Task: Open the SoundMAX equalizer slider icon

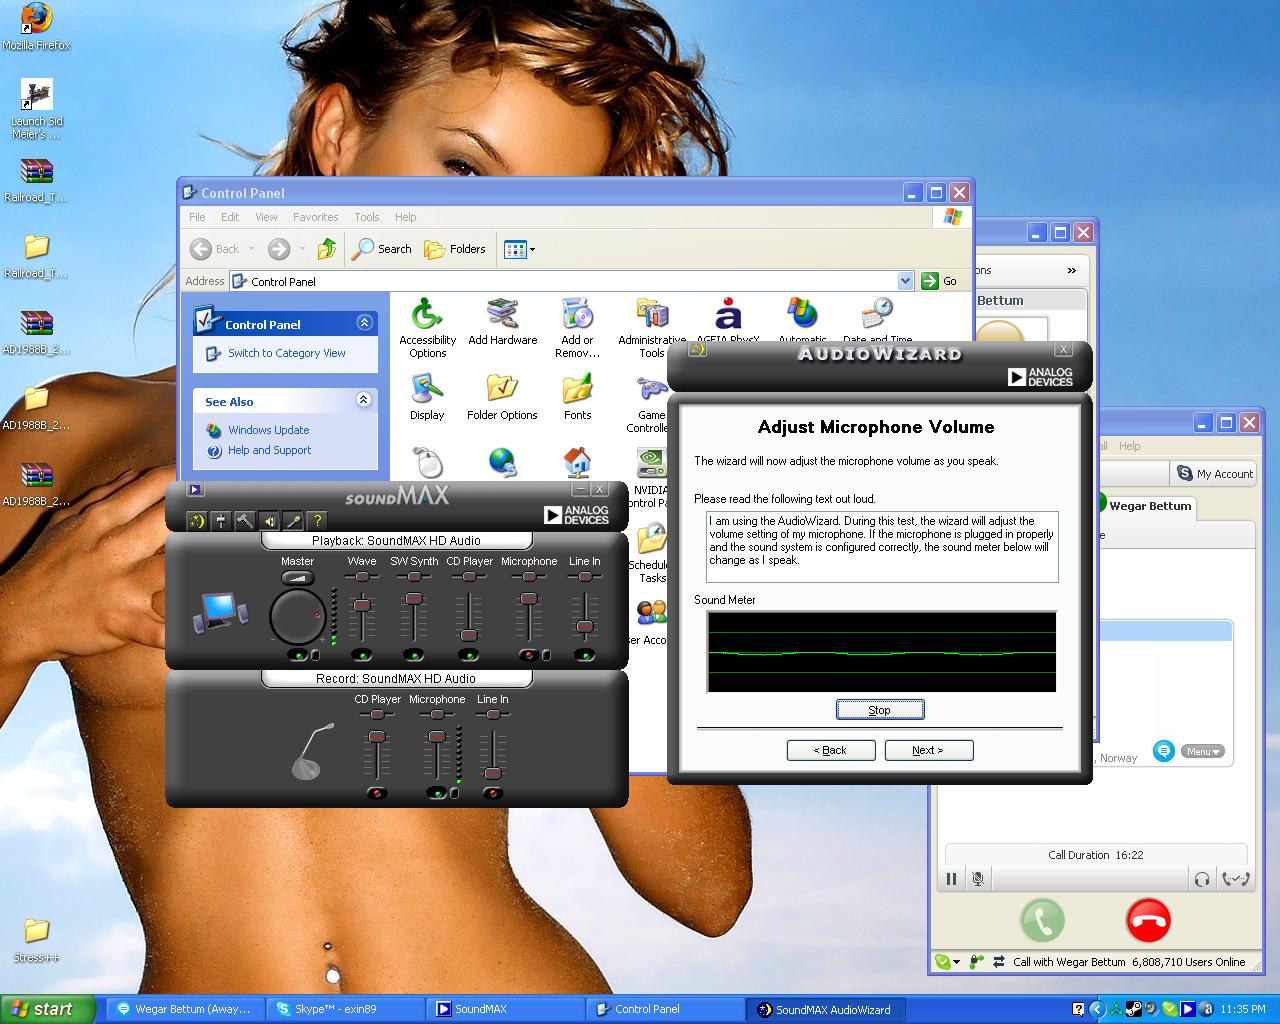Action: (221, 520)
